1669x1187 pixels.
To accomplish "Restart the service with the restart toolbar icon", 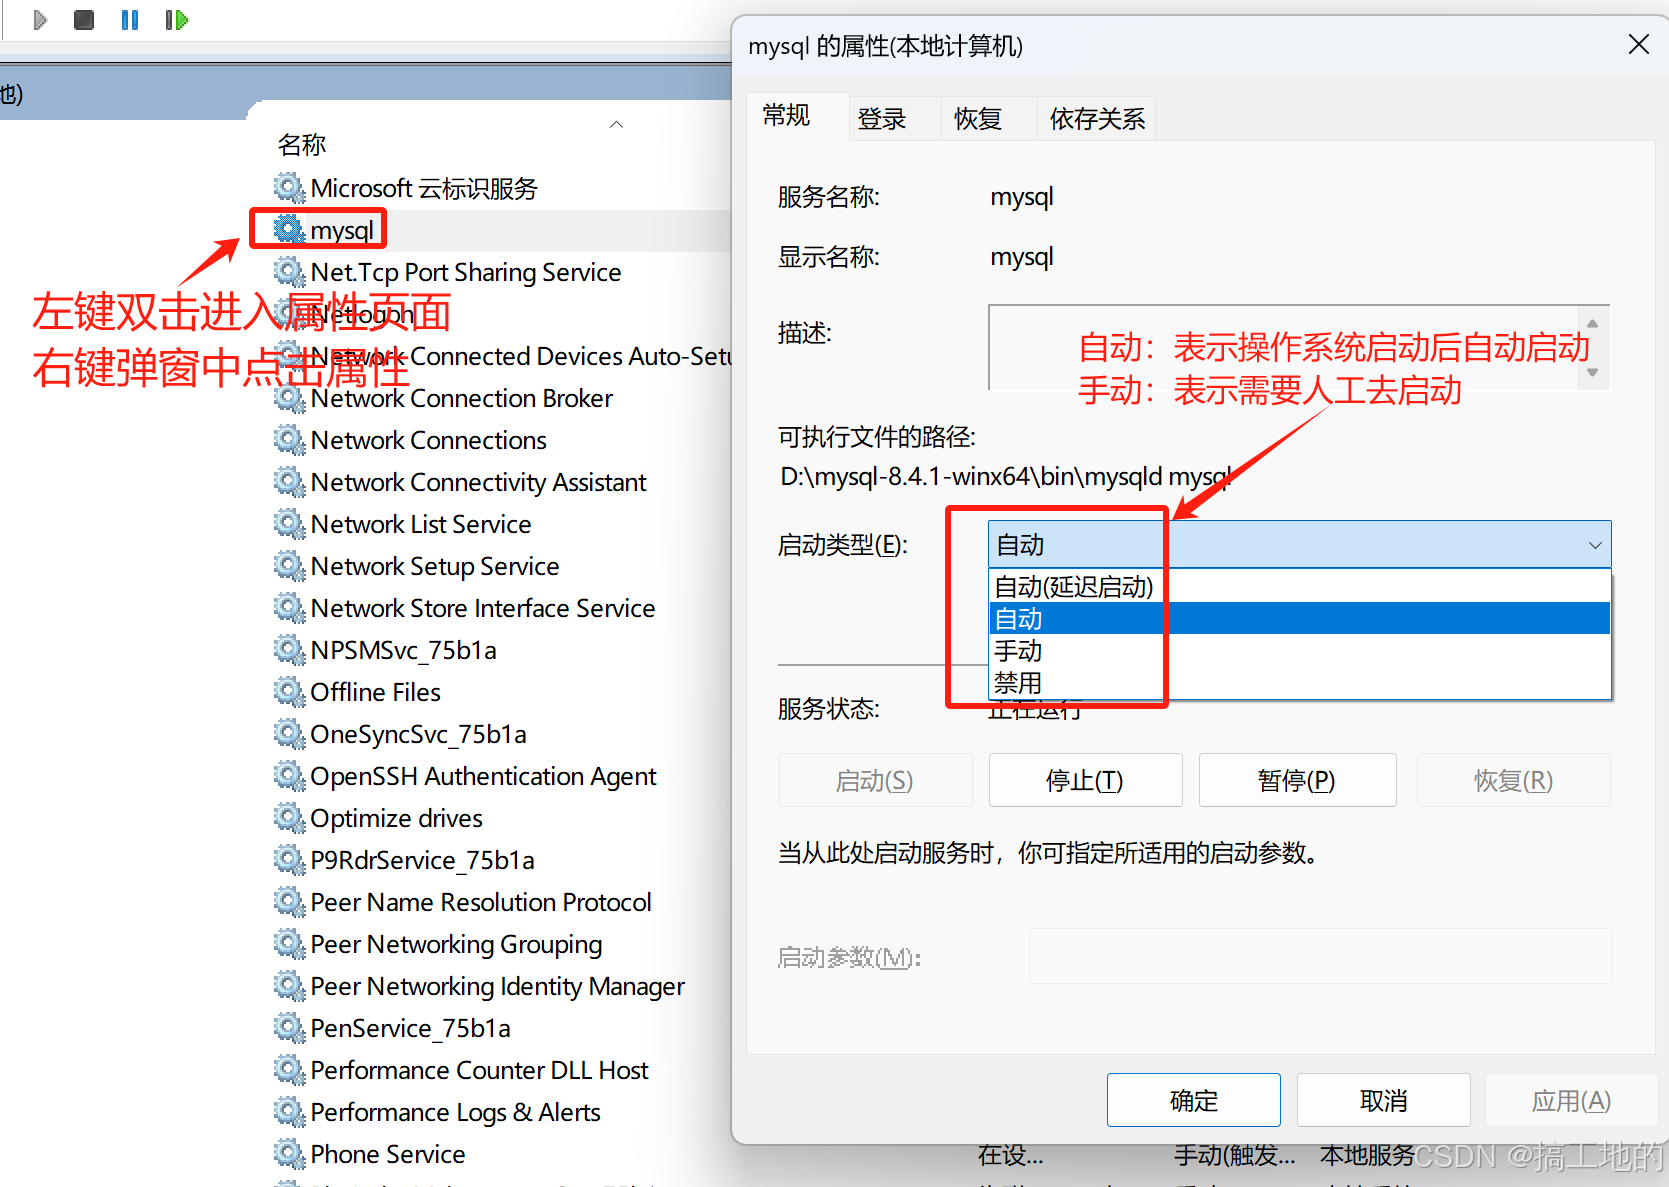I will (176, 19).
